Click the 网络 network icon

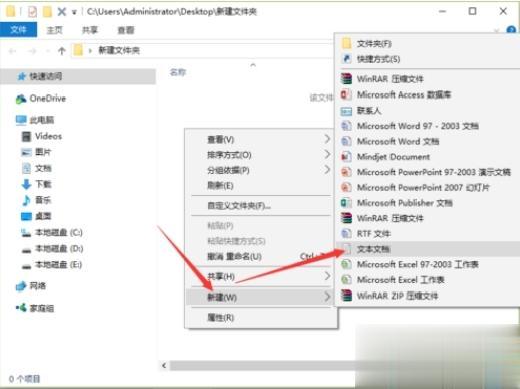21,286
